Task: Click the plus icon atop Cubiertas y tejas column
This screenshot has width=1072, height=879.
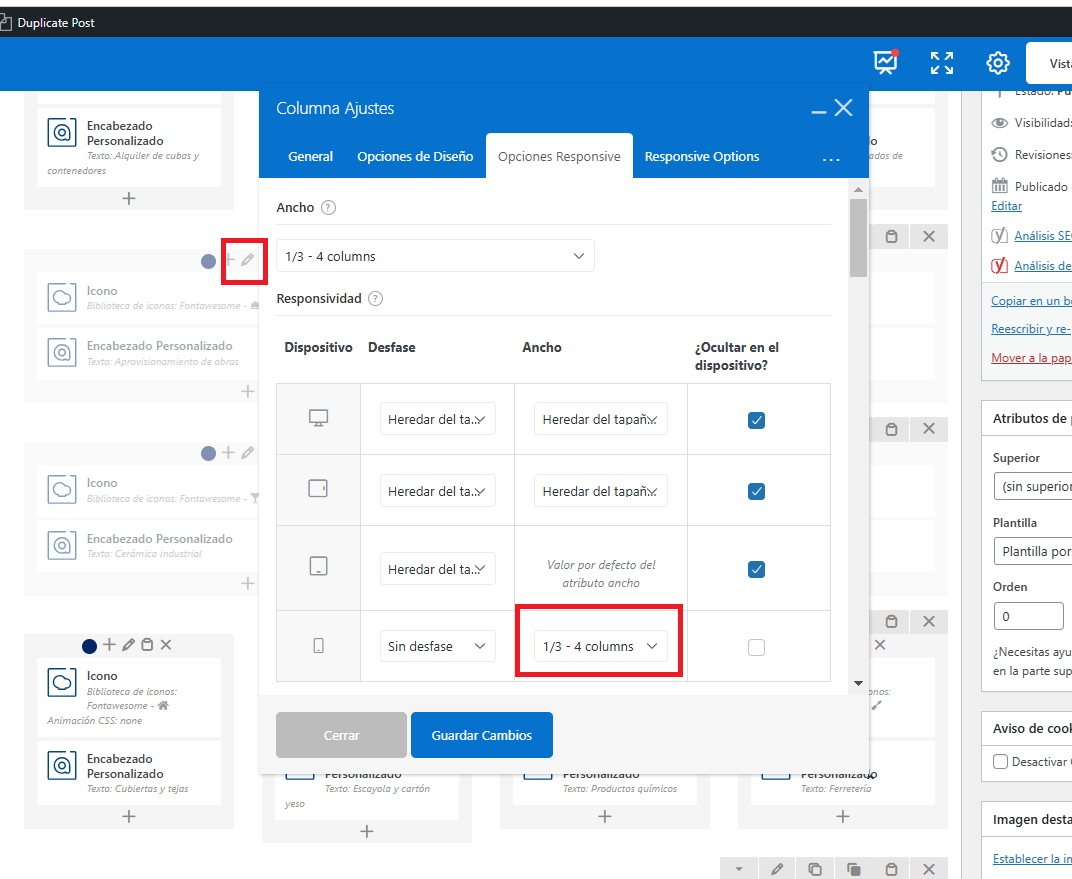Action: tap(109, 645)
